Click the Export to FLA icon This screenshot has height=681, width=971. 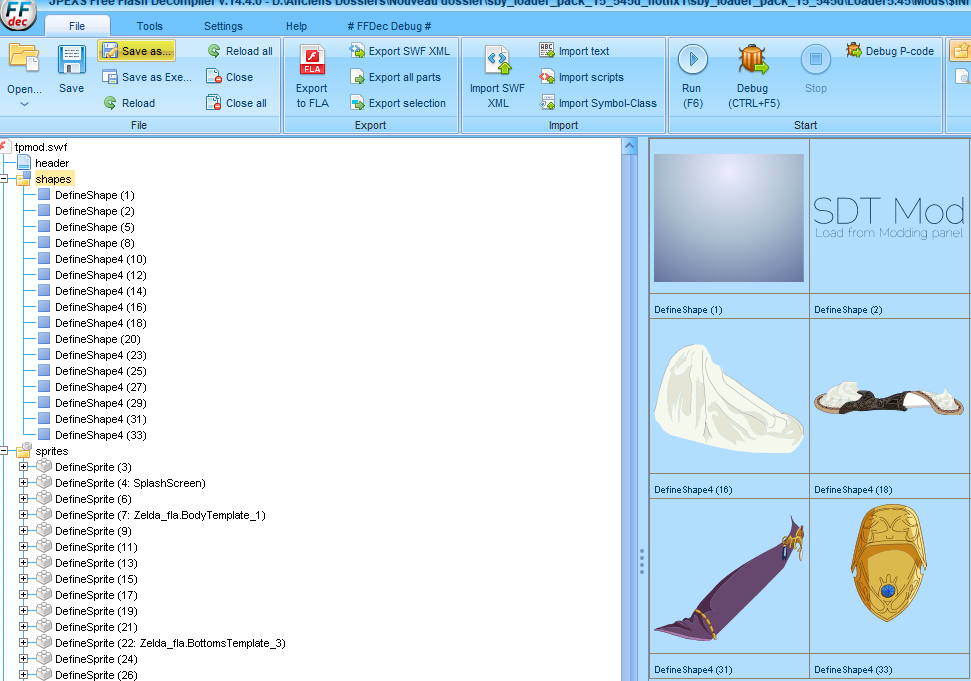[312, 62]
